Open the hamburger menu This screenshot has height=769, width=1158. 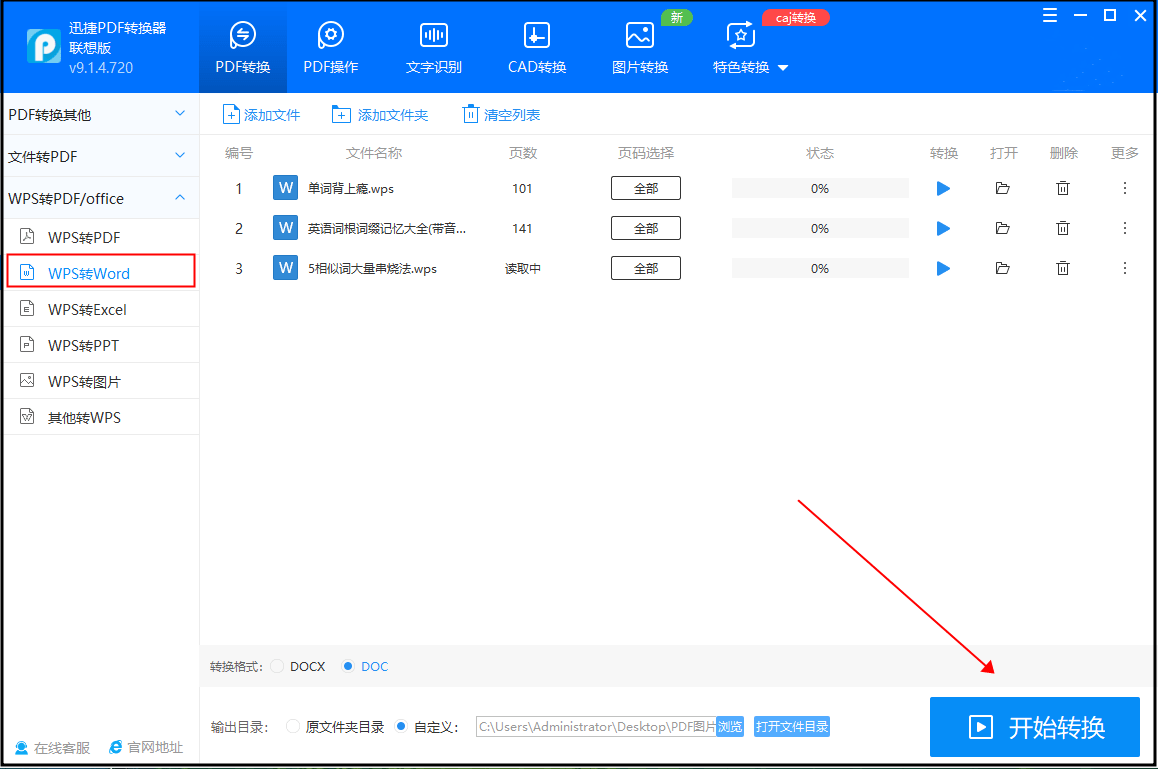coord(1049,15)
